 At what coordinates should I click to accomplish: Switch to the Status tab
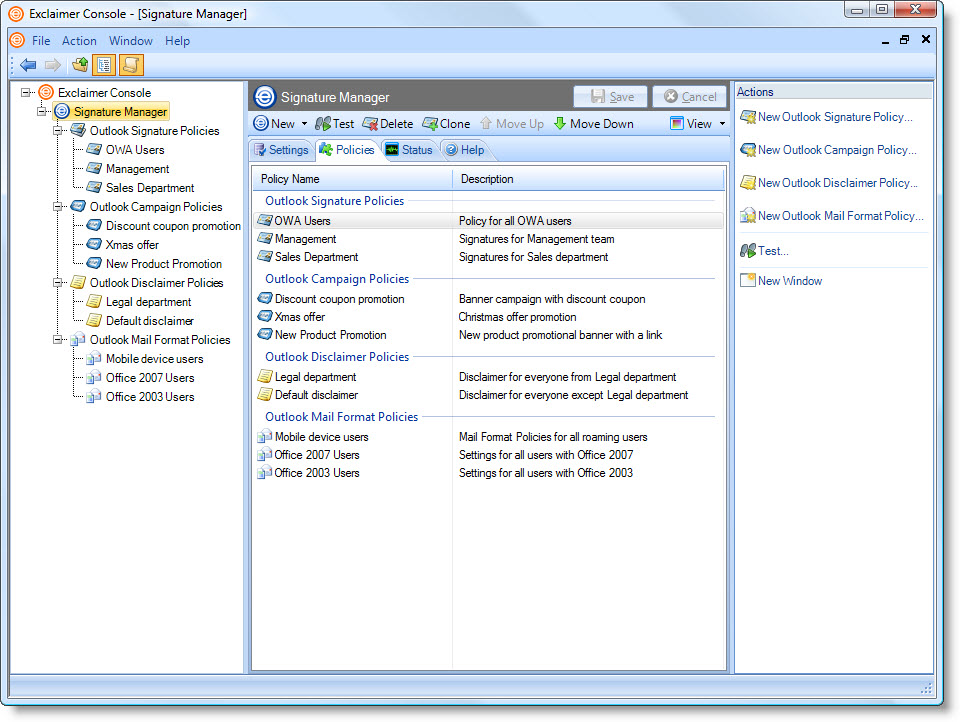pos(409,150)
